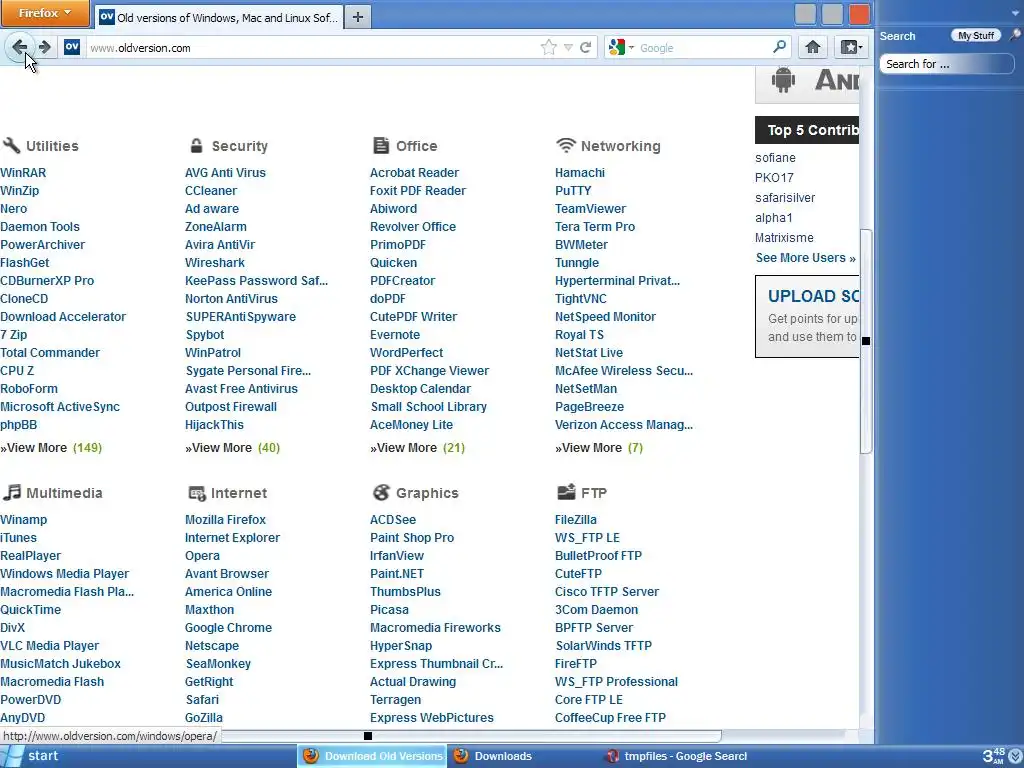Viewport: 1024px width, 768px height.
Task: Reload the page with the refresh icon
Action: point(586,47)
